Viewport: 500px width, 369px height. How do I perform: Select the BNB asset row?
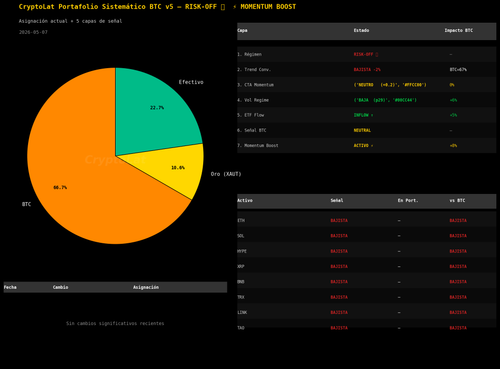point(367,282)
